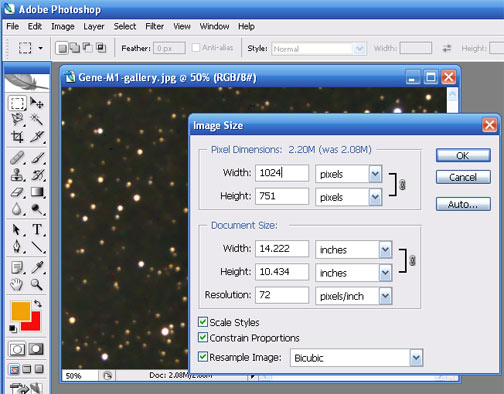504x394 pixels.
Task: Choose New Selection mode in options bar
Action: tap(62, 48)
